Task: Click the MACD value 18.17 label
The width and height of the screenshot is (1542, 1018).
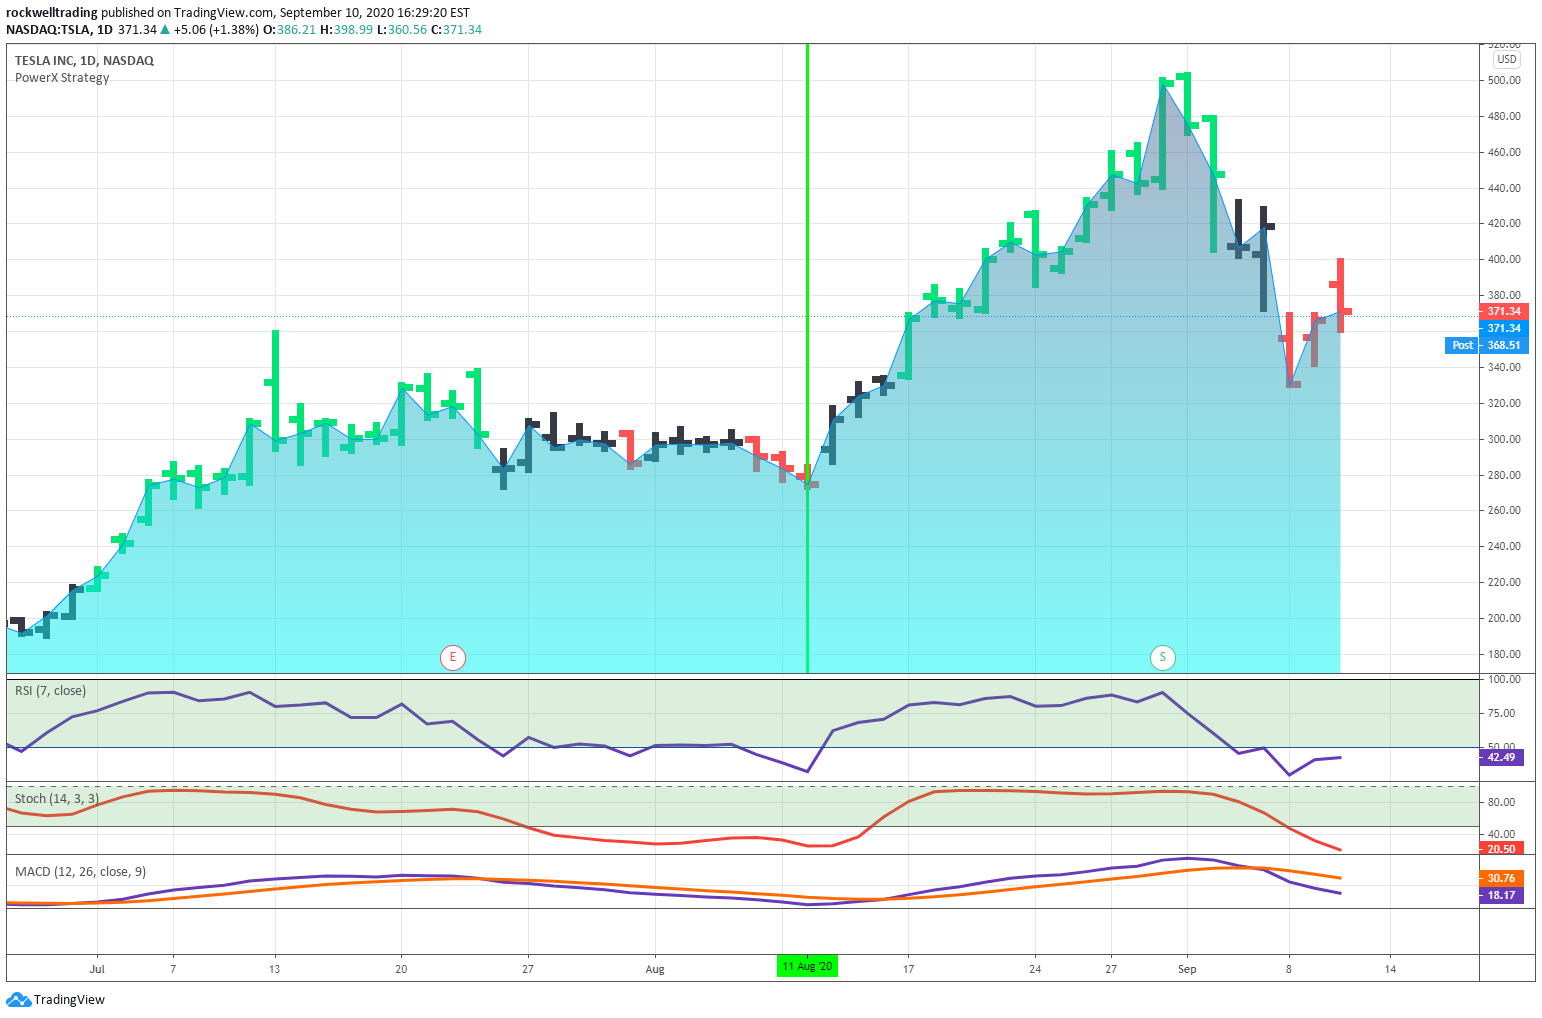Action: [1501, 895]
